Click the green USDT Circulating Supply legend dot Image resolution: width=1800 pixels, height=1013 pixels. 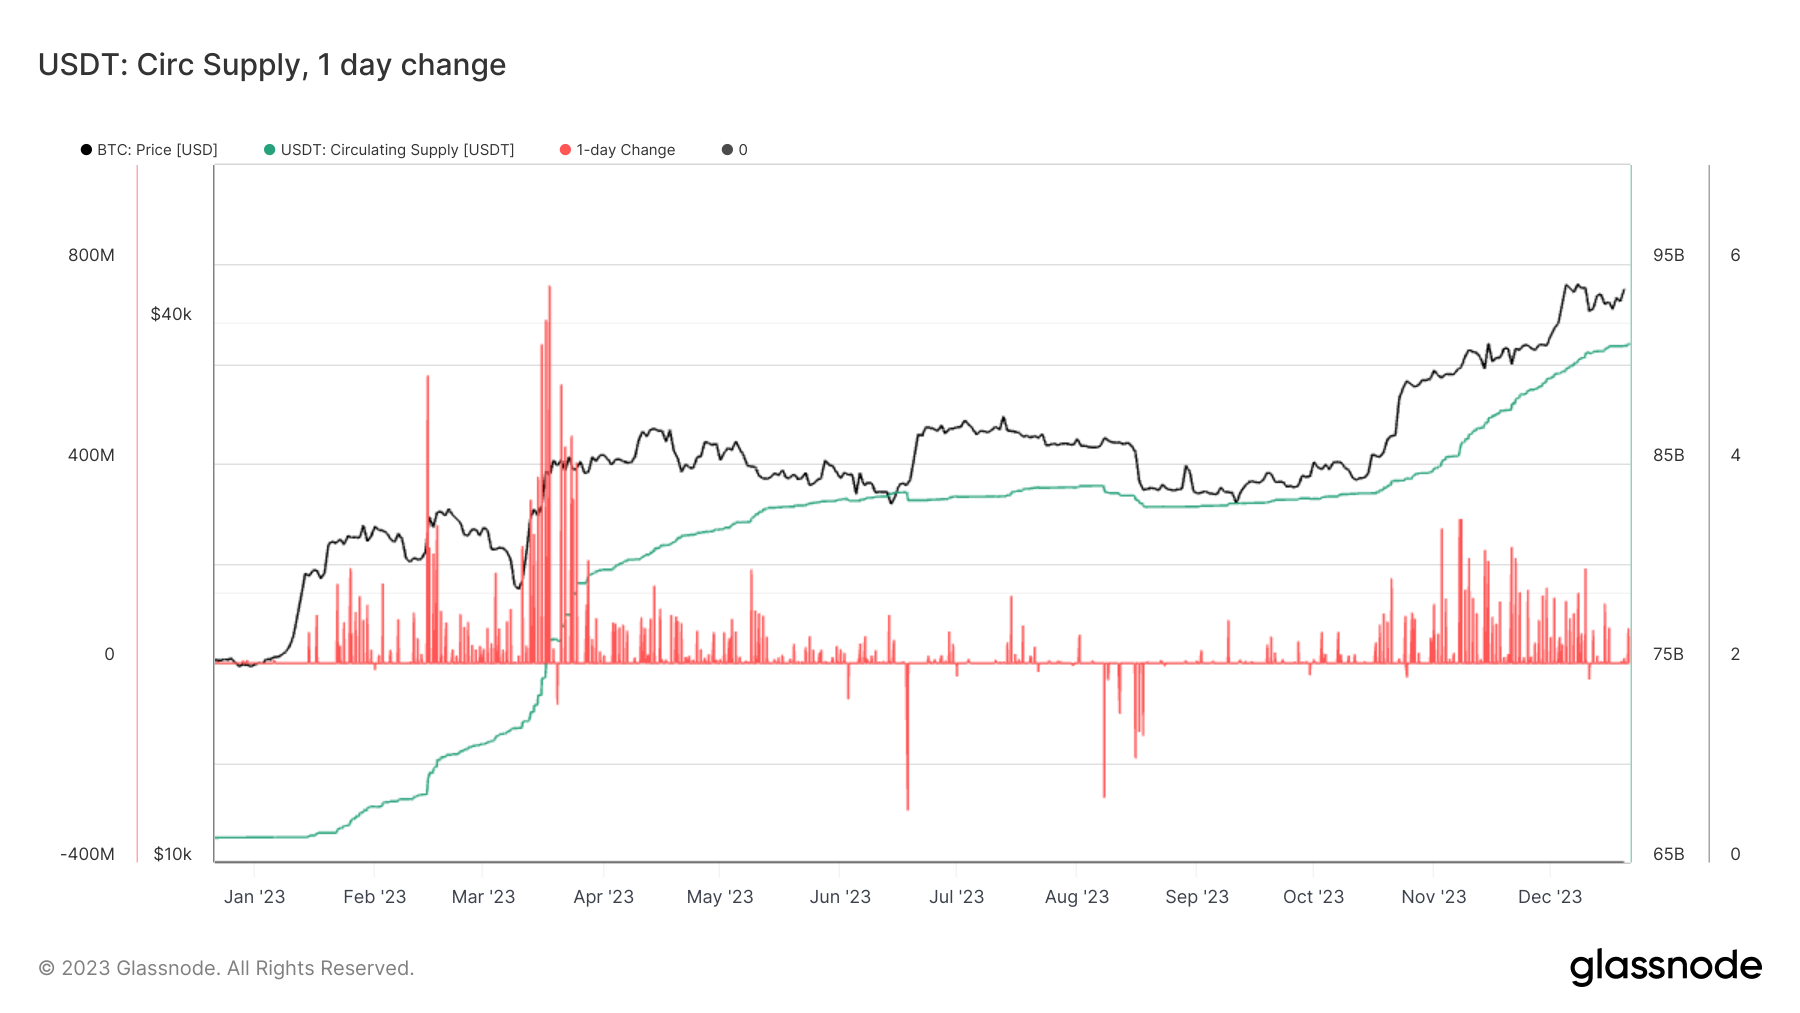269,150
